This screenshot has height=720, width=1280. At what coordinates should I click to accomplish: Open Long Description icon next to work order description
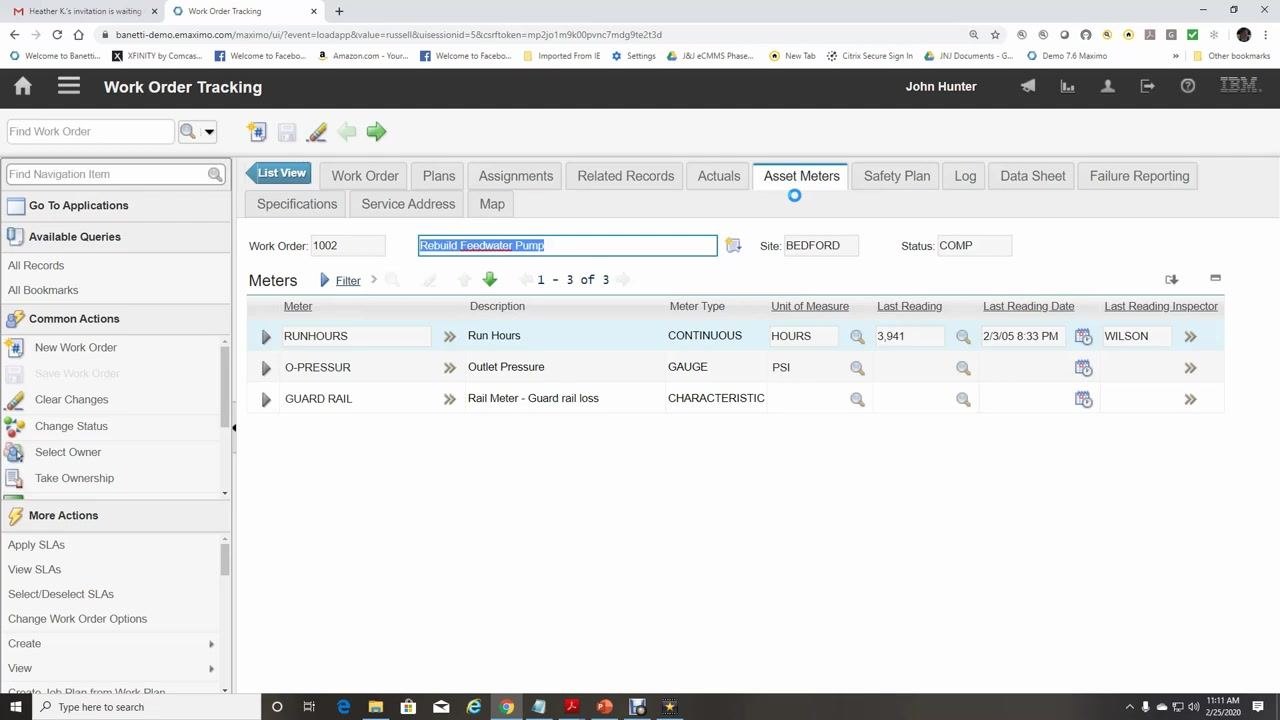pos(733,246)
